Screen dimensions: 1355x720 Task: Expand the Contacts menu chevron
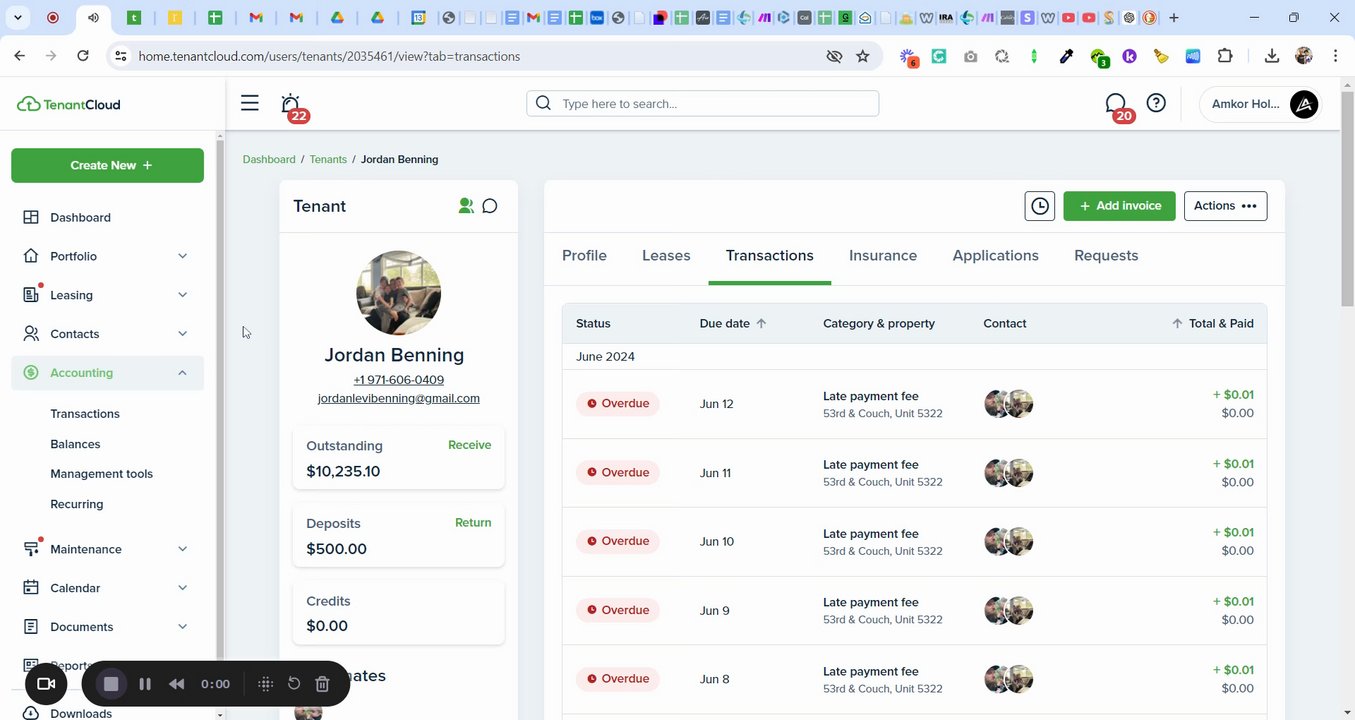point(182,334)
